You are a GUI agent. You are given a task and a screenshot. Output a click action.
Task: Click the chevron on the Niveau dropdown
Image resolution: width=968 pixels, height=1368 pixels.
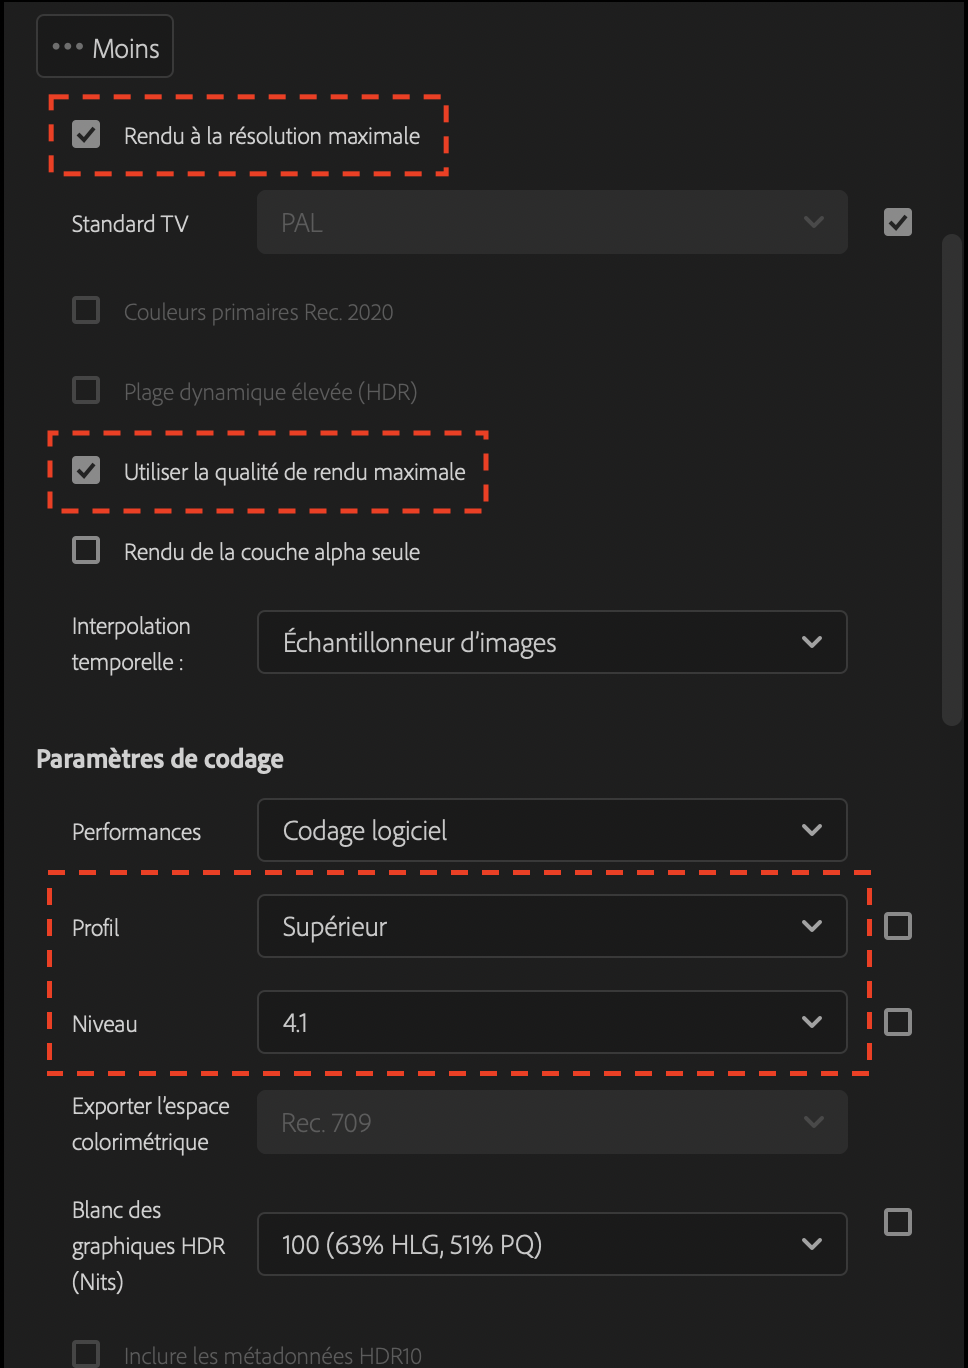click(812, 1022)
